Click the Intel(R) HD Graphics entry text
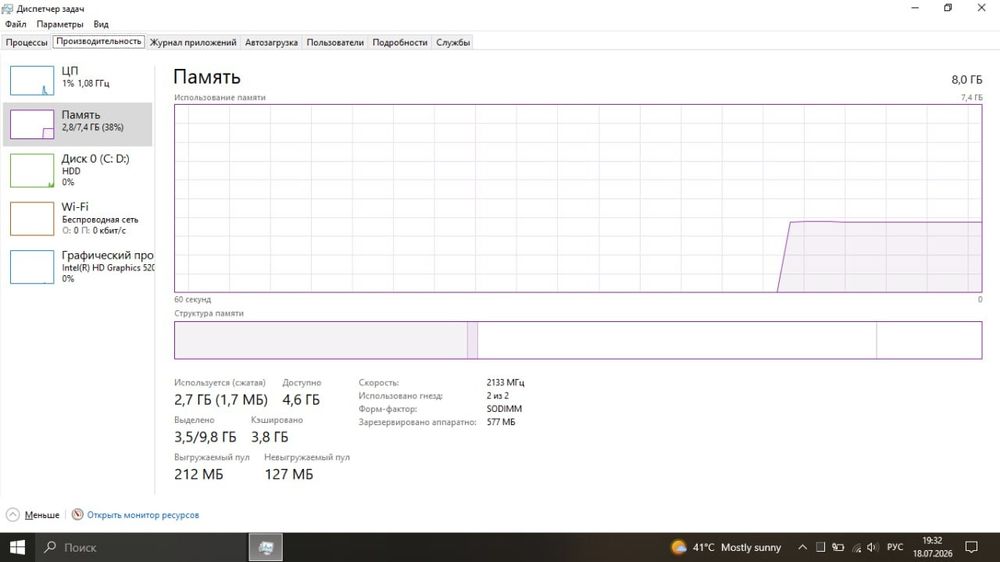 108,268
